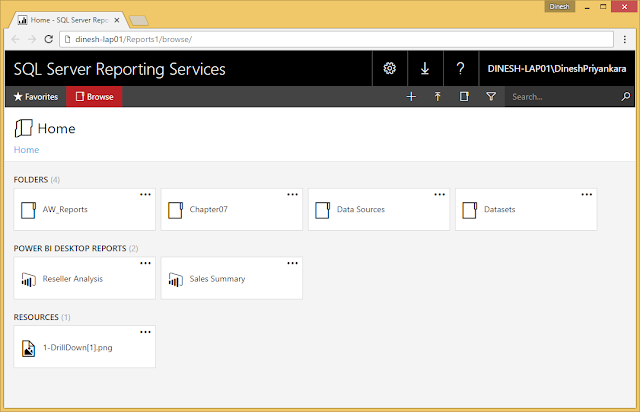Image resolution: width=640 pixels, height=412 pixels.
Task: Open ellipsis menu for Datasets
Action: tap(587, 195)
